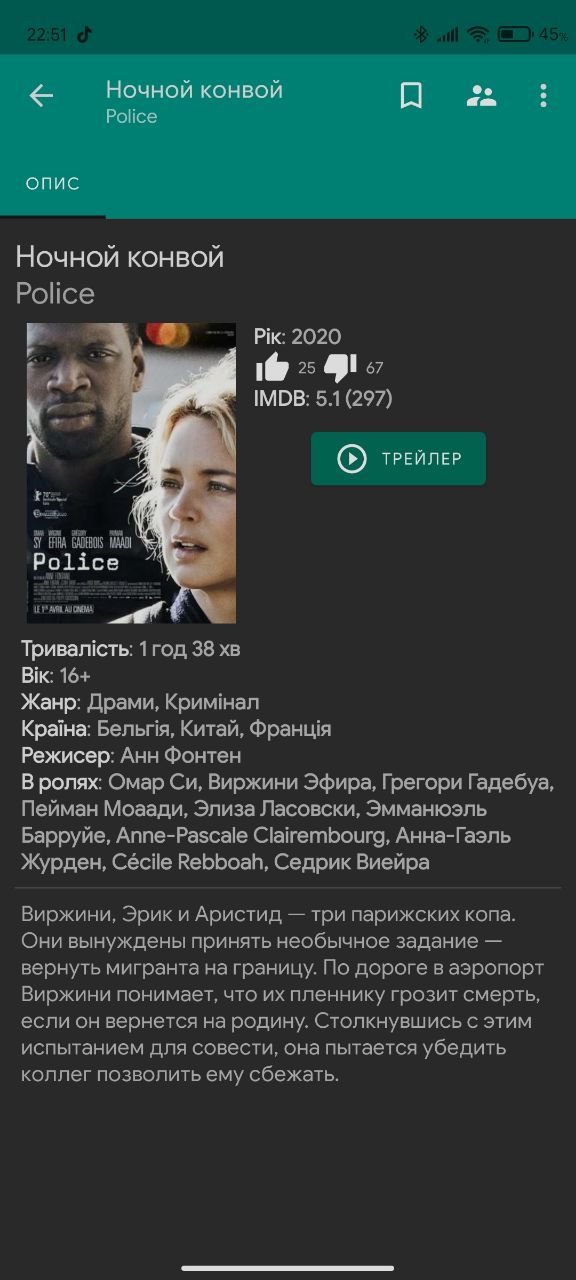Open the people/group icon in toolbar
Screen dimensions: 576x1280
click(482, 96)
